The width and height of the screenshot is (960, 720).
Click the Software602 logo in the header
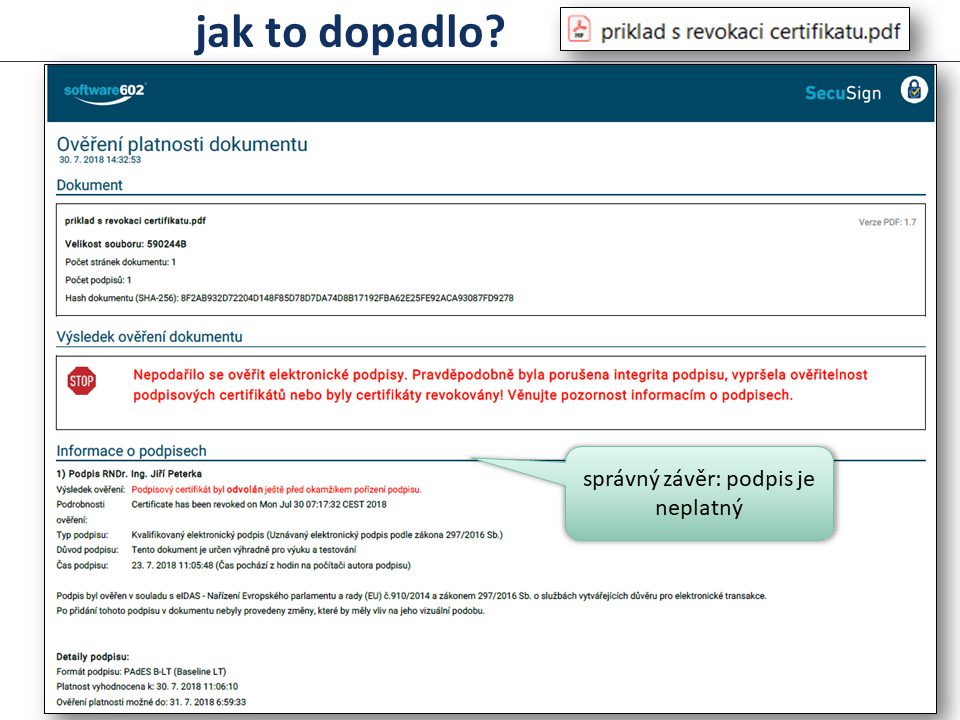(x=105, y=93)
